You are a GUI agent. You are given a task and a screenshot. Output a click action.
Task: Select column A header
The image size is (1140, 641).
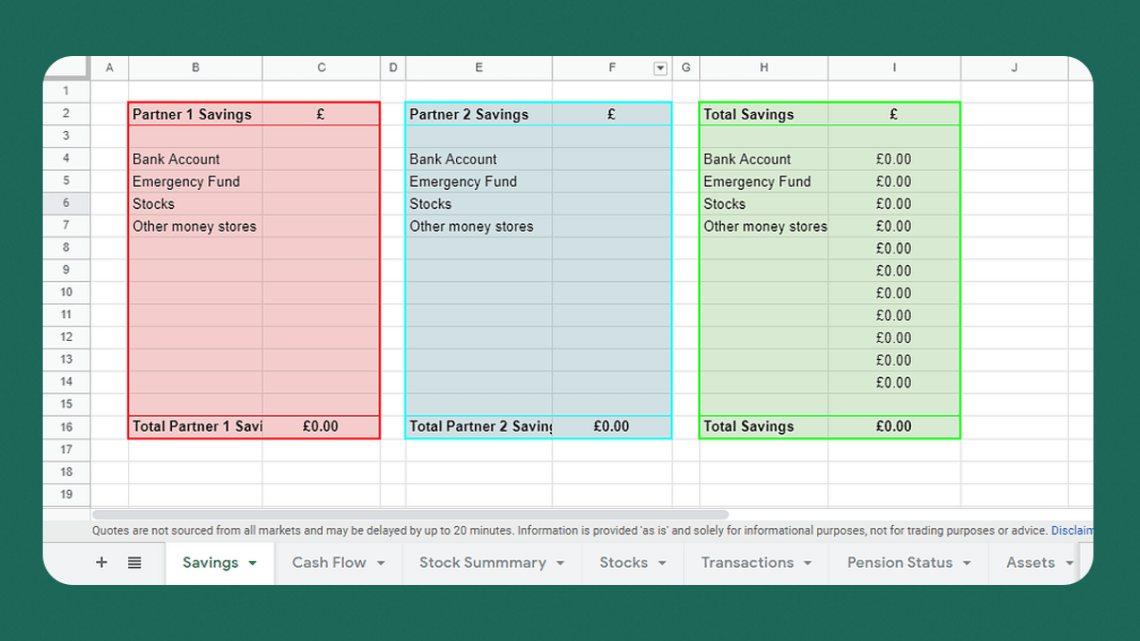tap(110, 68)
